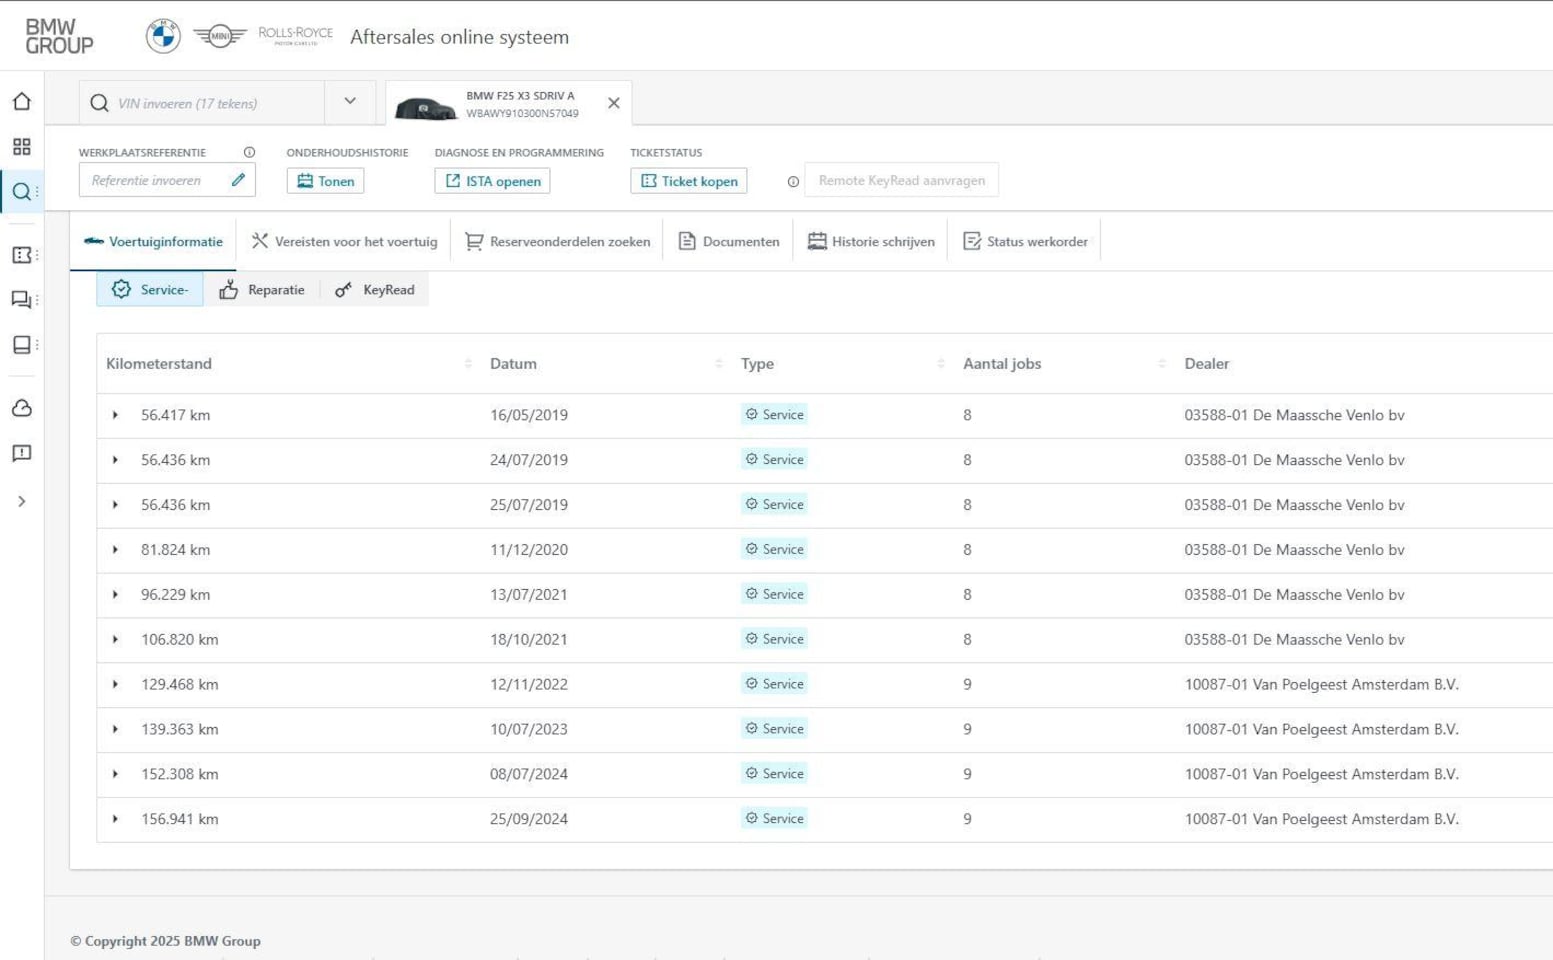Sort by the Datum column arrows
Screen dimensions: 1553x960
pos(719,364)
